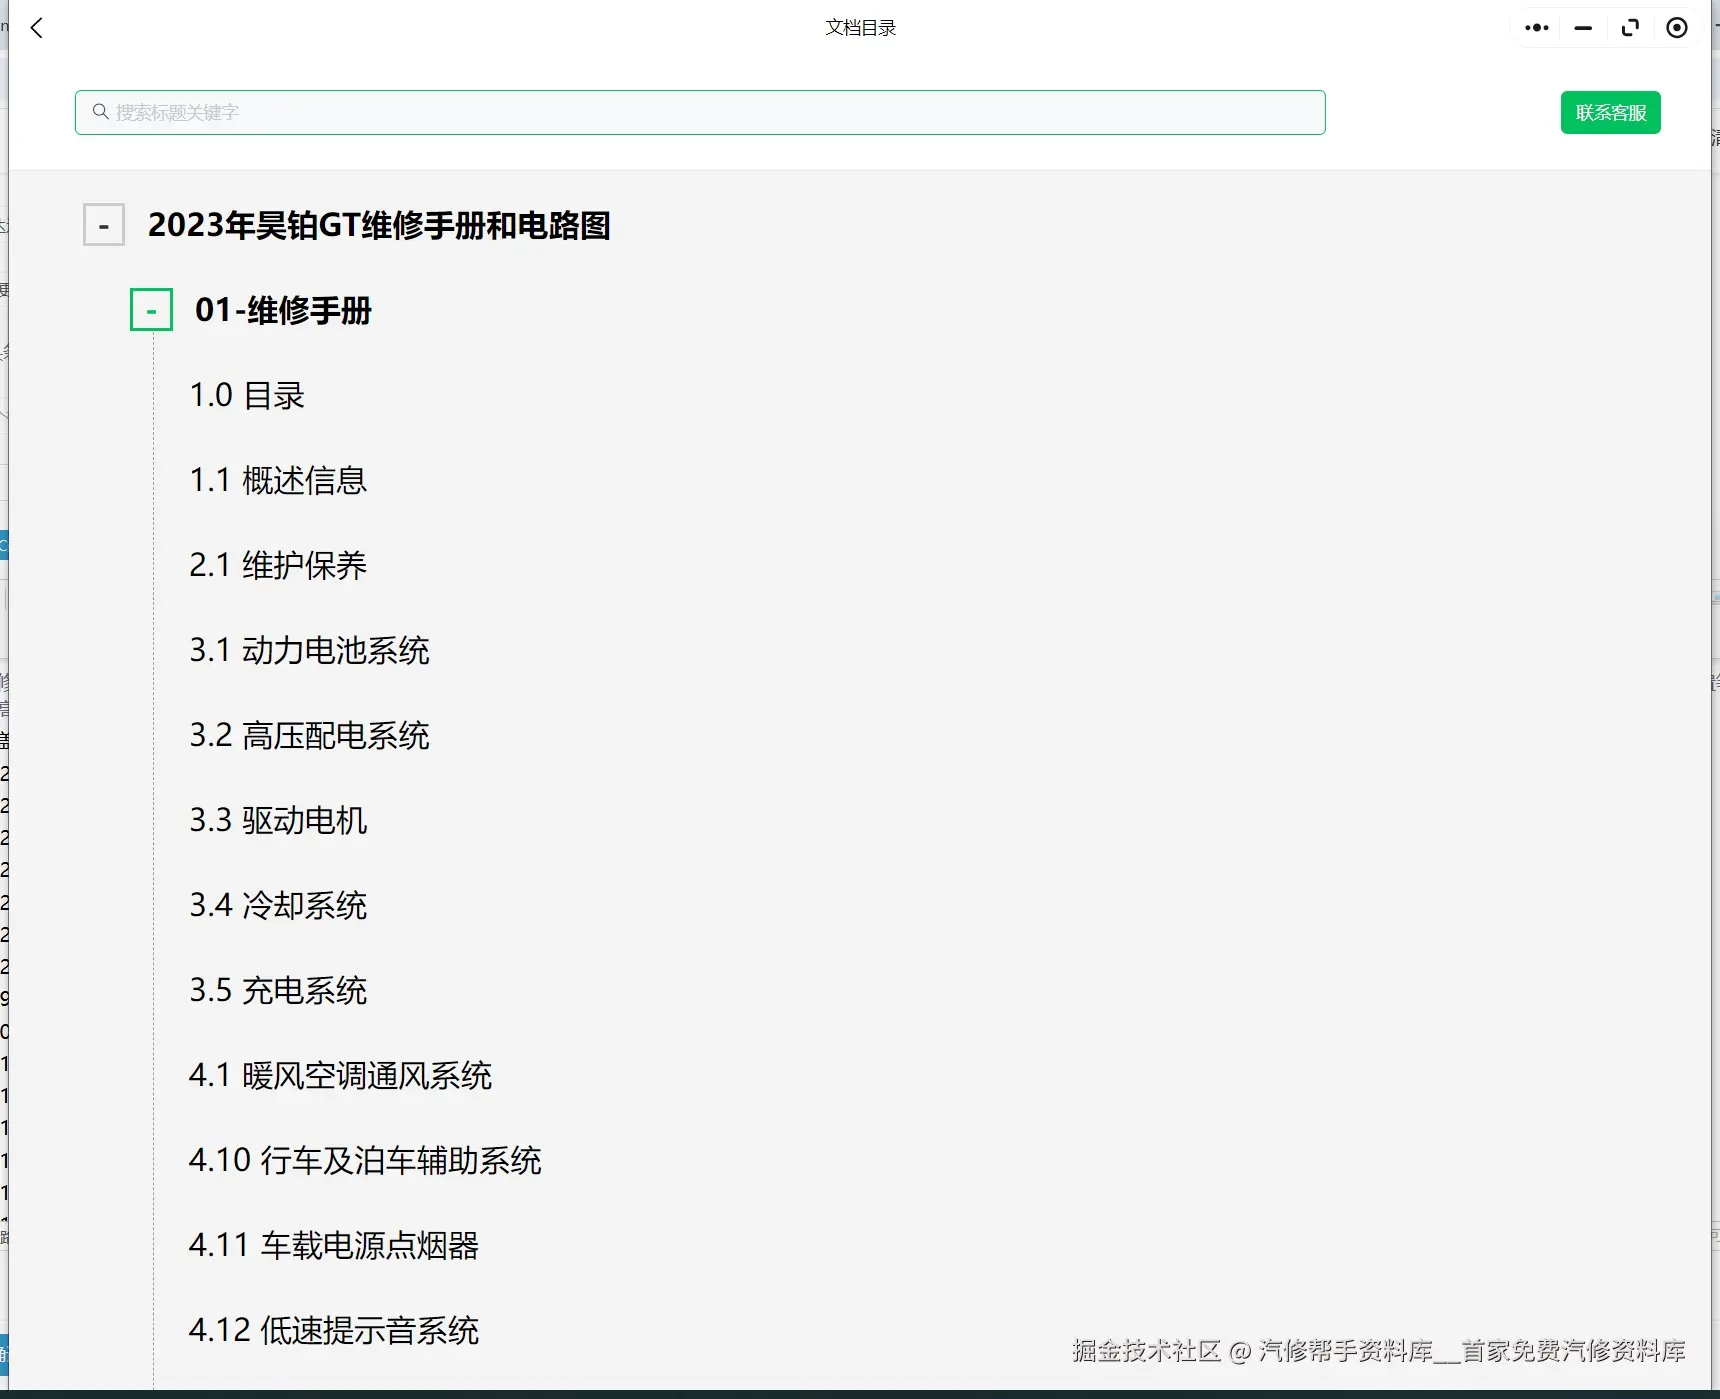Click the green 联系客服 button
This screenshot has width=1720, height=1399.
[1610, 113]
